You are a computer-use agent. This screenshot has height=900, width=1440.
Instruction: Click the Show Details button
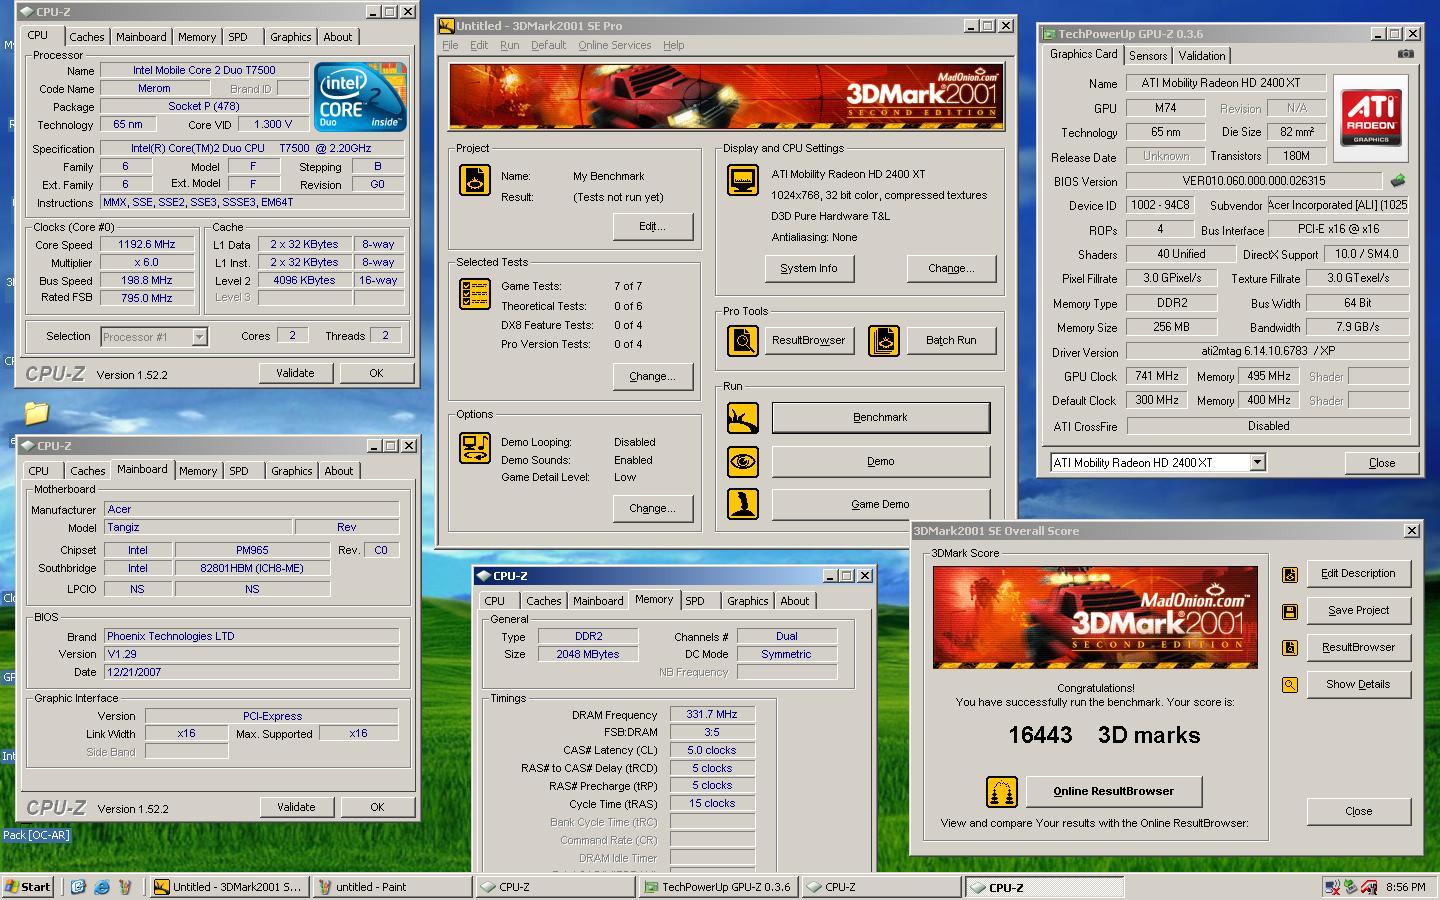coord(1358,685)
